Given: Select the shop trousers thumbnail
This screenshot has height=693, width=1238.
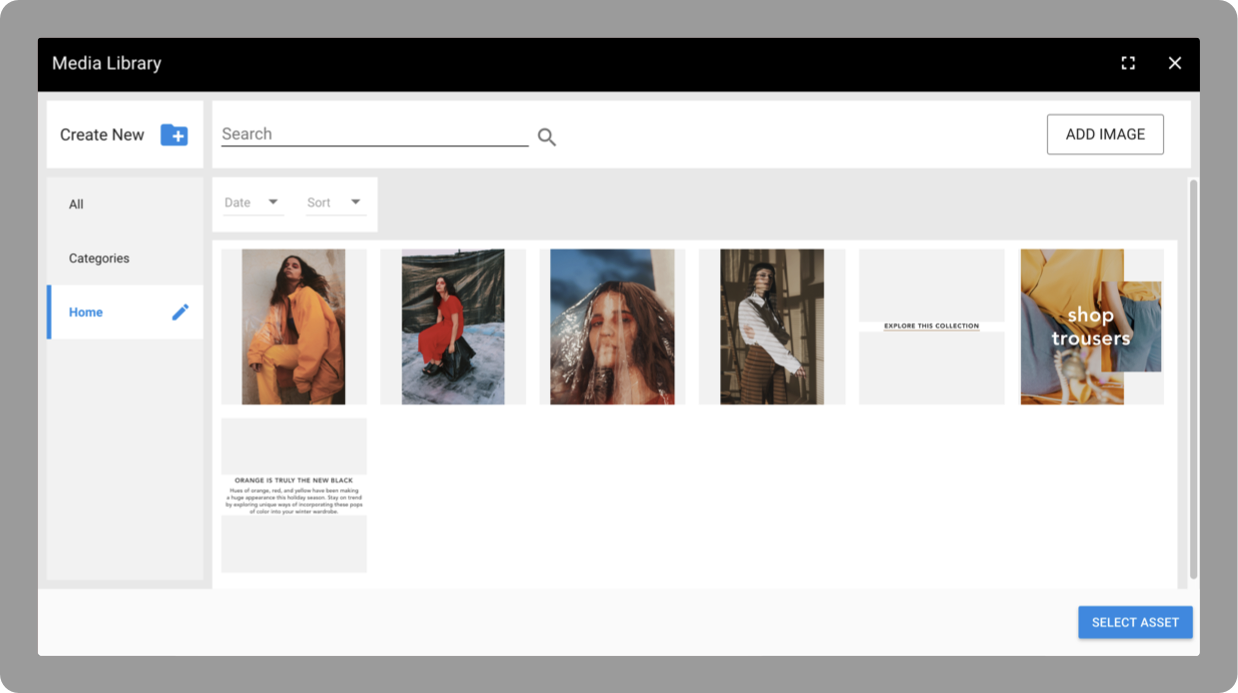Looking at the screenshot, I should [1091, 327].
